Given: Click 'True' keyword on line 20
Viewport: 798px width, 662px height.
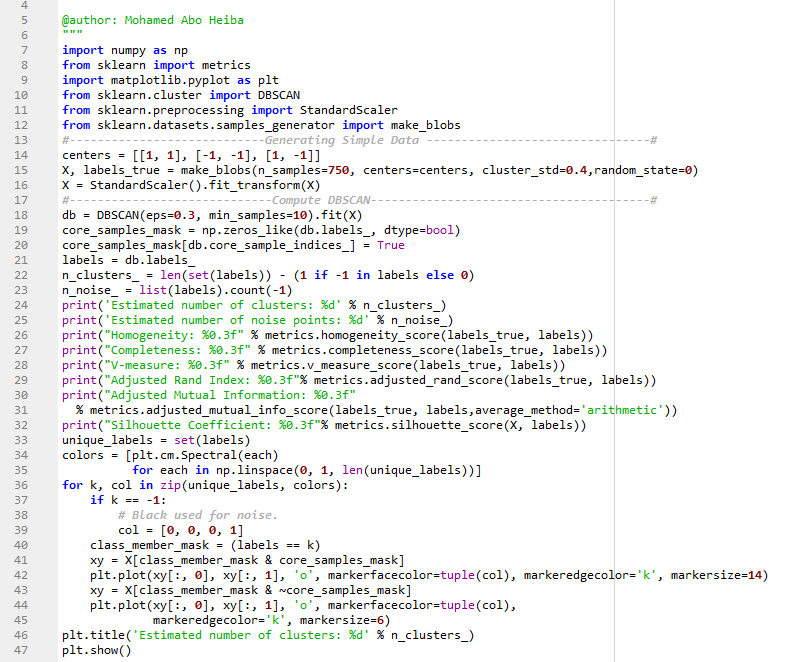Looking at the screenshot, I should (391, 245).
